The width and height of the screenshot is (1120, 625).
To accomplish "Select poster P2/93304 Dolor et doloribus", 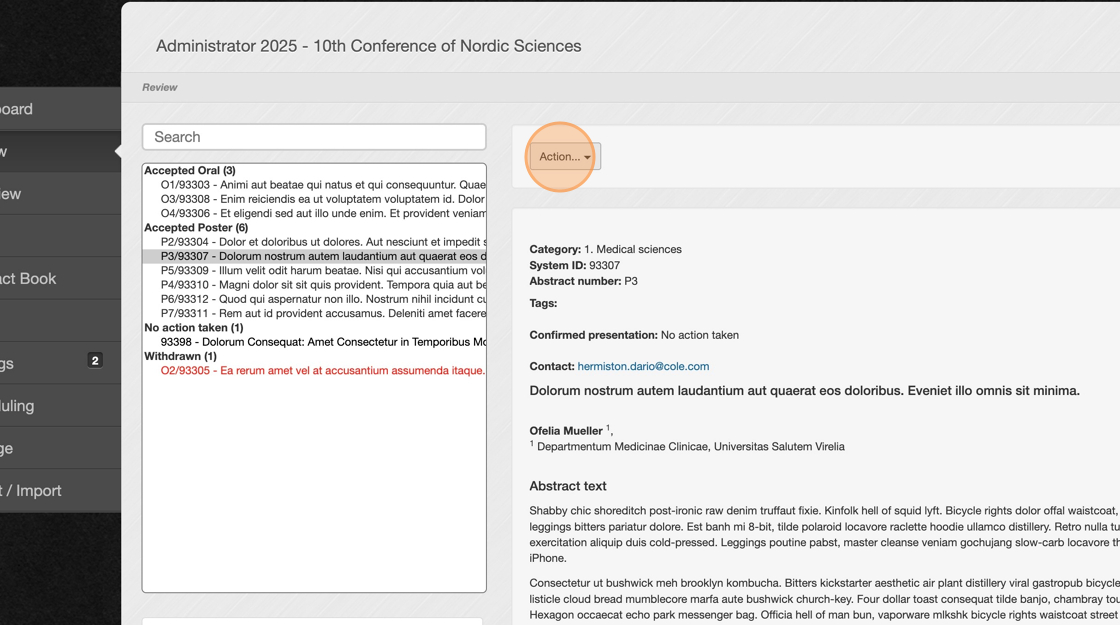I will click(322, 242).
